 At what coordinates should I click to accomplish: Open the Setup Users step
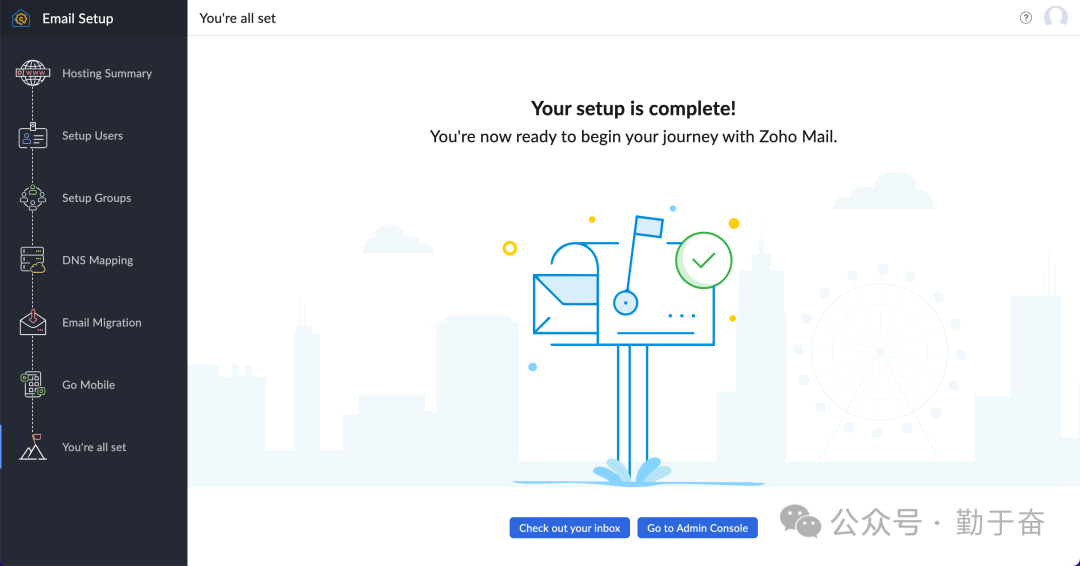92,136
